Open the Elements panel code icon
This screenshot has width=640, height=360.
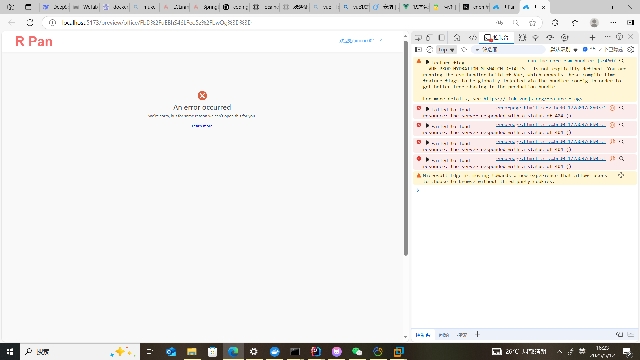click(x=472, y=38)
